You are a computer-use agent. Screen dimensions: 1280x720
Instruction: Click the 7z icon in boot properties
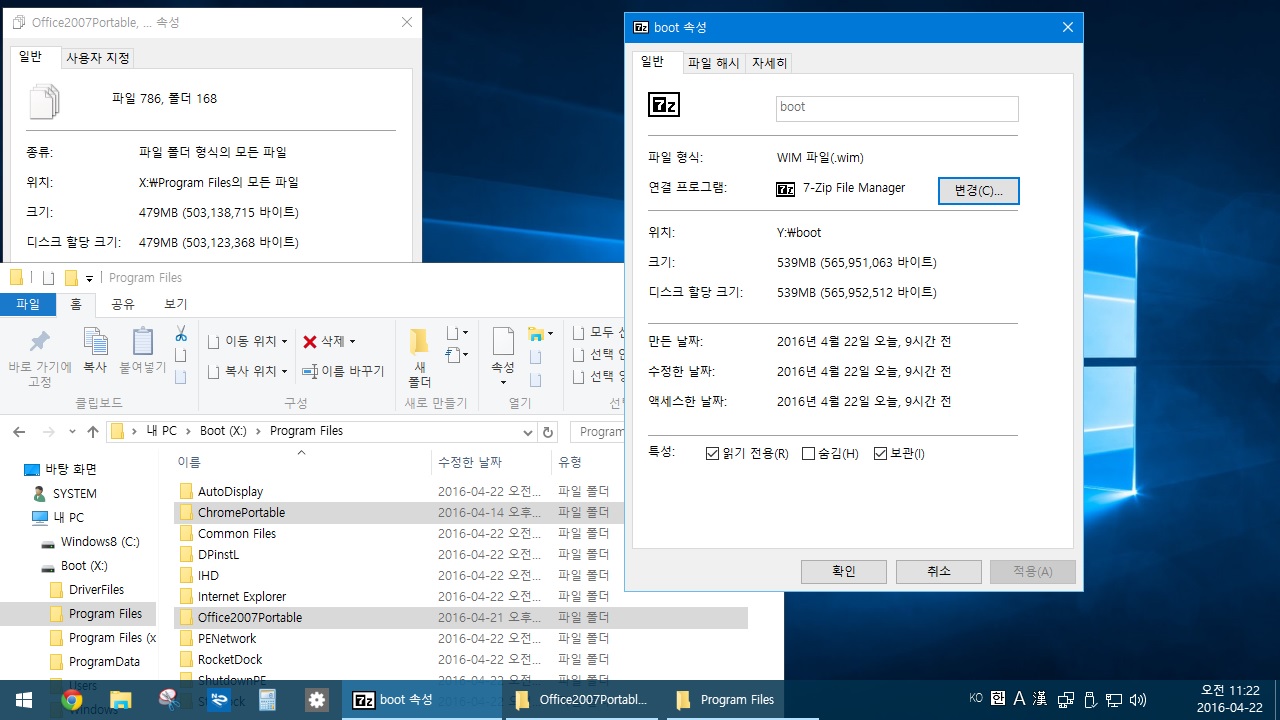[x=664, y=105]
